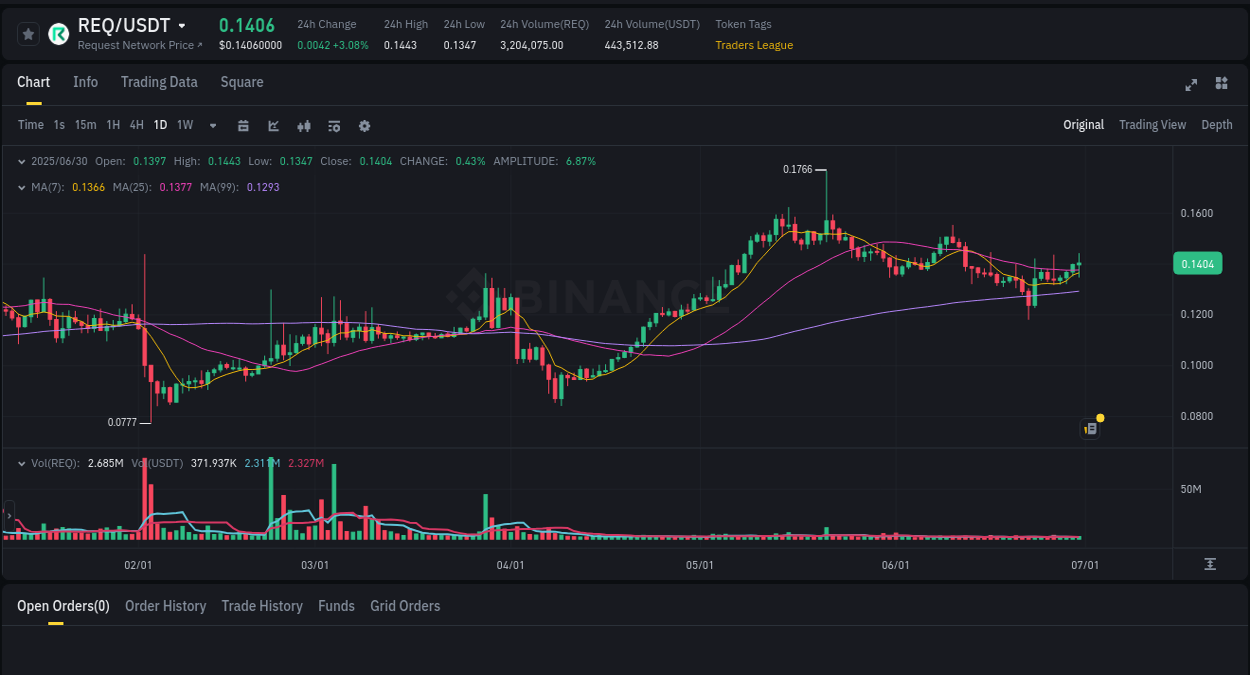The width and height of the screenshot is (1250, 675).
Task: Open the indicator list settings icon
Action: [333, 125]
